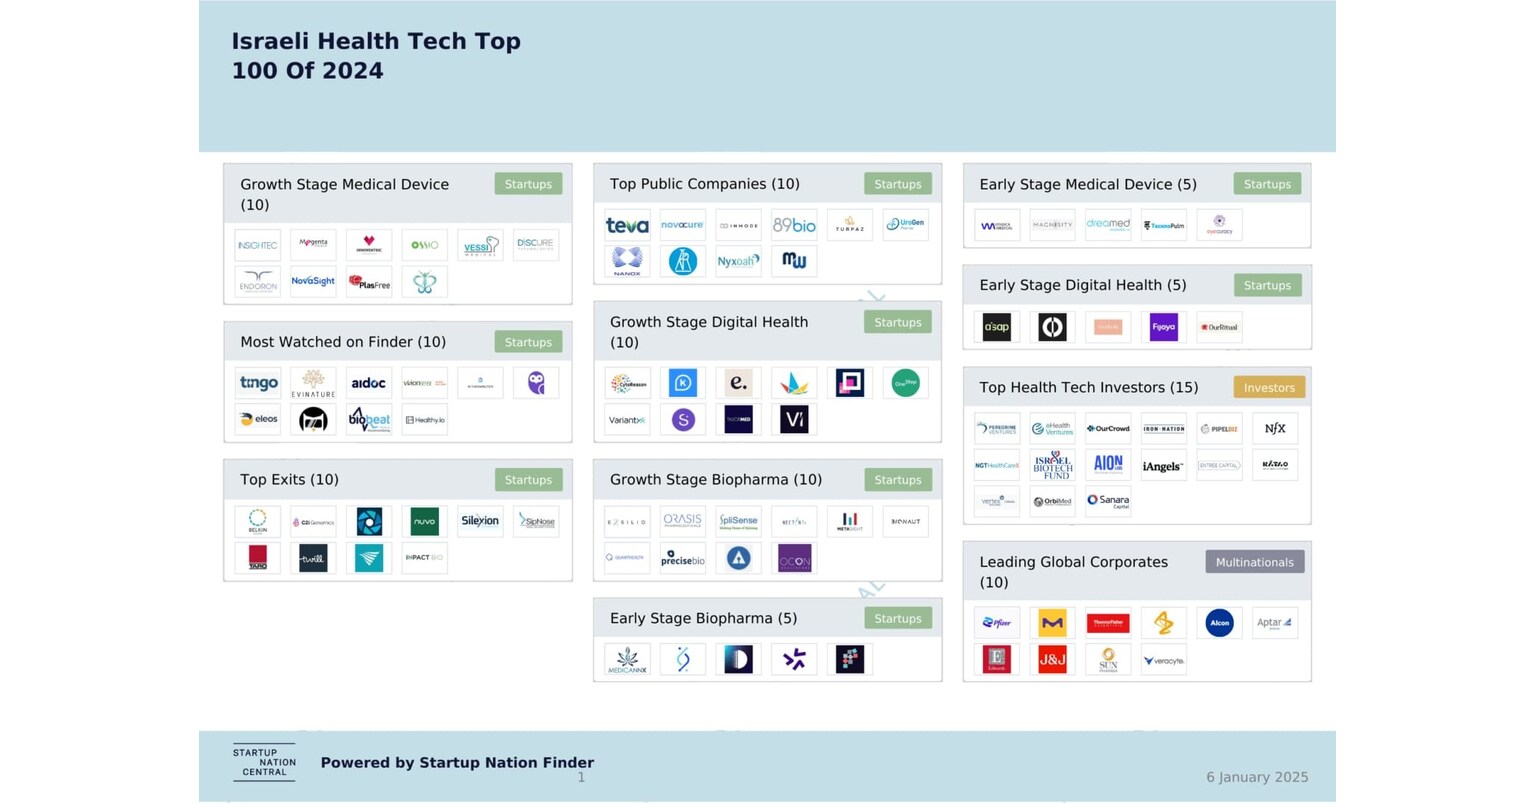
Task: Click 'Powered by Startup Nation Finder' text
Action: [457, 763]
